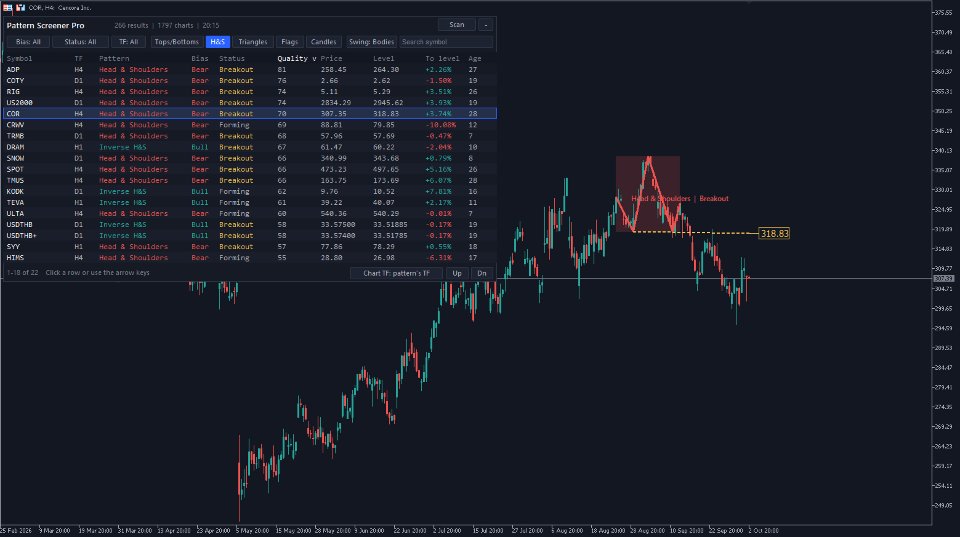Collapse the Pattern Screener Pro panel
960x537 pixels.
[486, 25]
